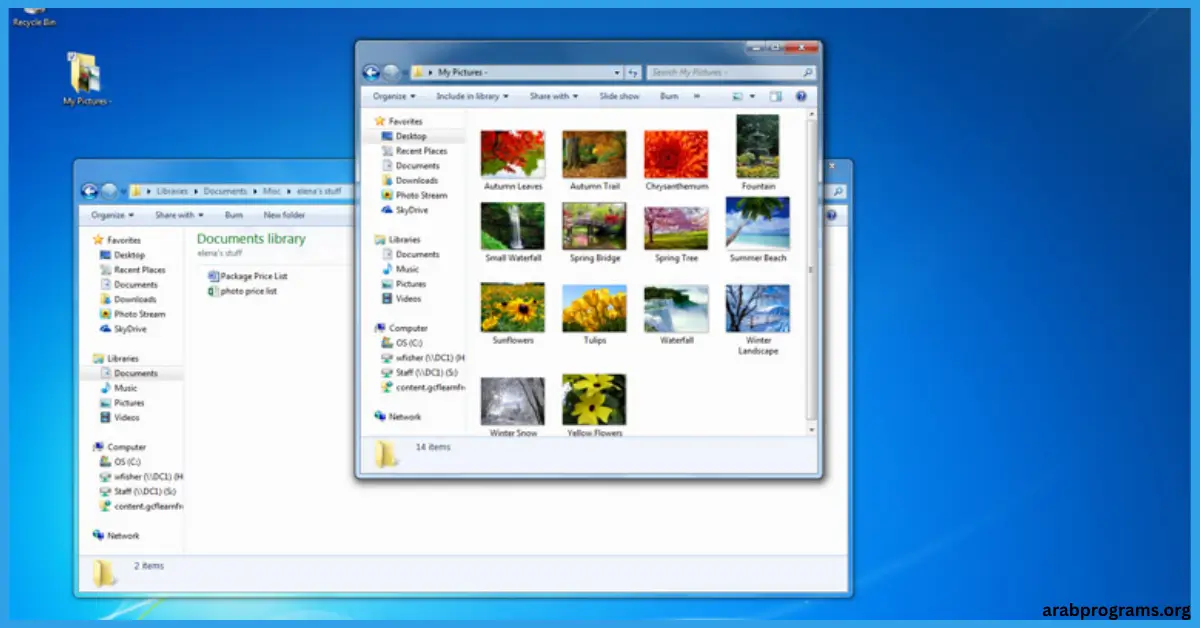Open the My Pictures desktop shortcut
Viewport: 1200px width, 628px height.
click(x=86, y=80)
